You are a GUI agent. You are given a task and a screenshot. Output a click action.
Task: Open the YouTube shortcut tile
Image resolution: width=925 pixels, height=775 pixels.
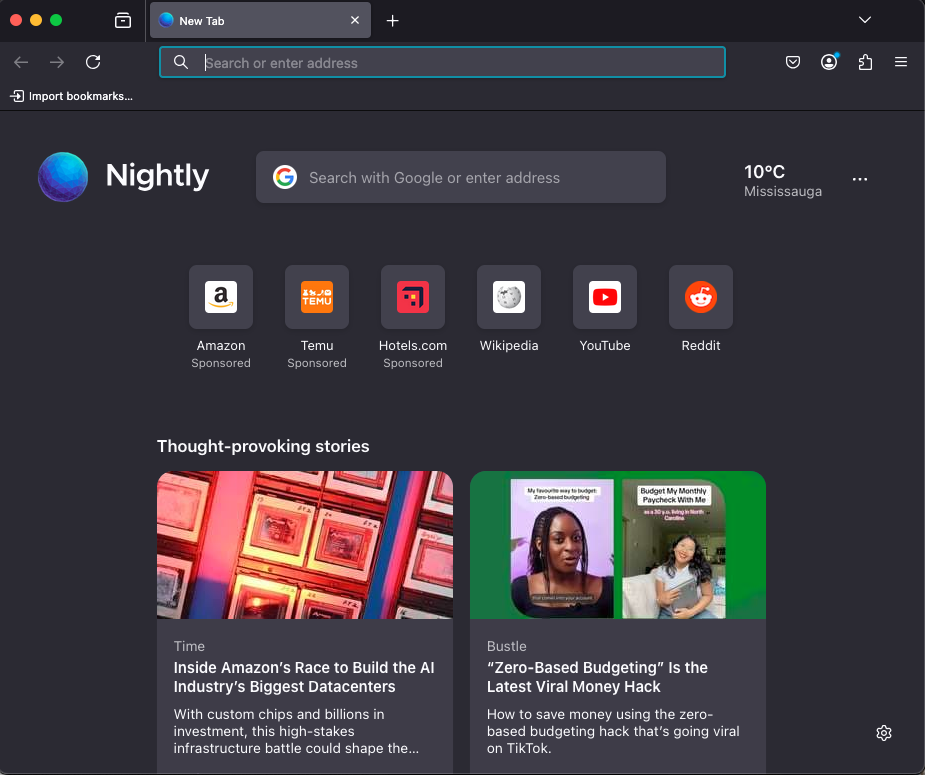[605, 309]
